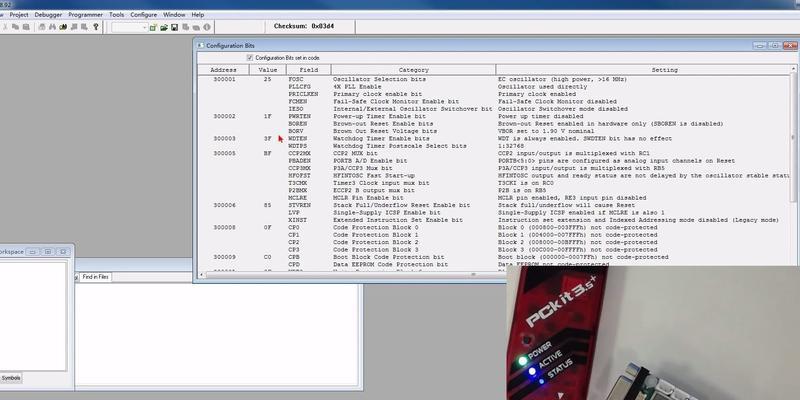
Task: Select 'Boot Block Code Protection bit' category
Action: click(x=388, y=257)
